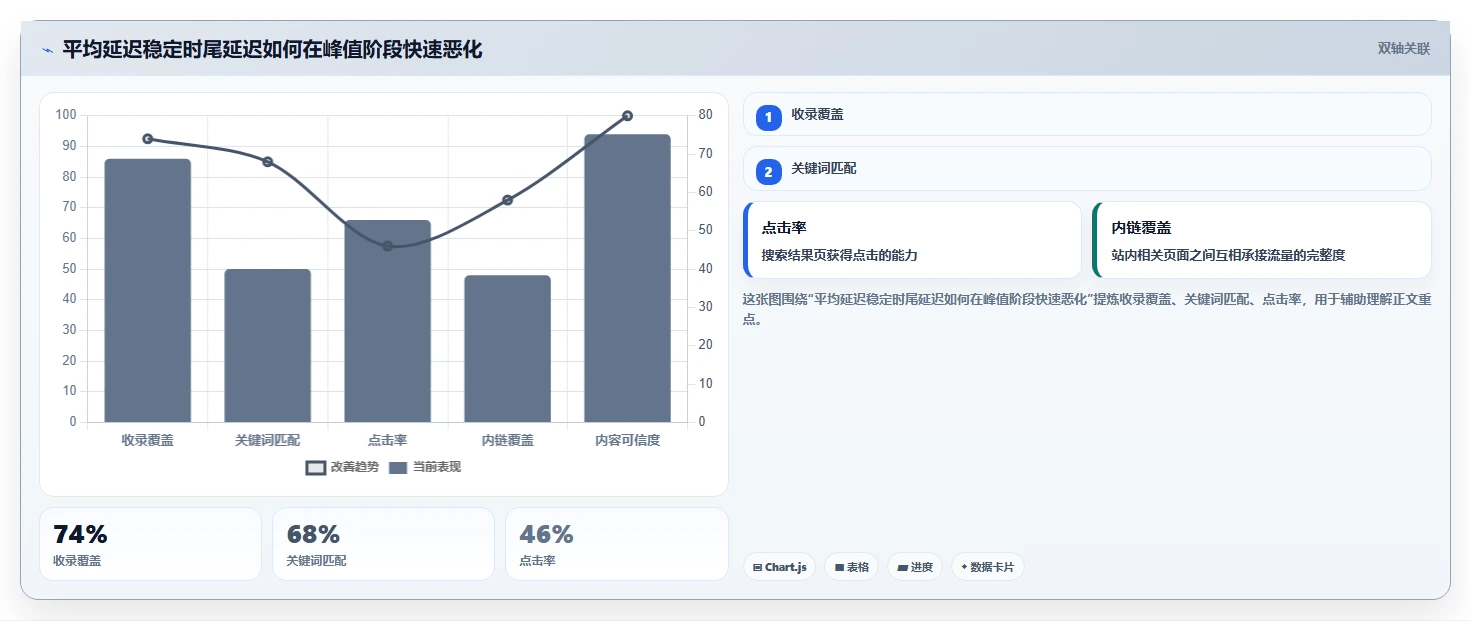Select the 关键词匹配 list item

pyautogui.click(x=1087, y=168)
